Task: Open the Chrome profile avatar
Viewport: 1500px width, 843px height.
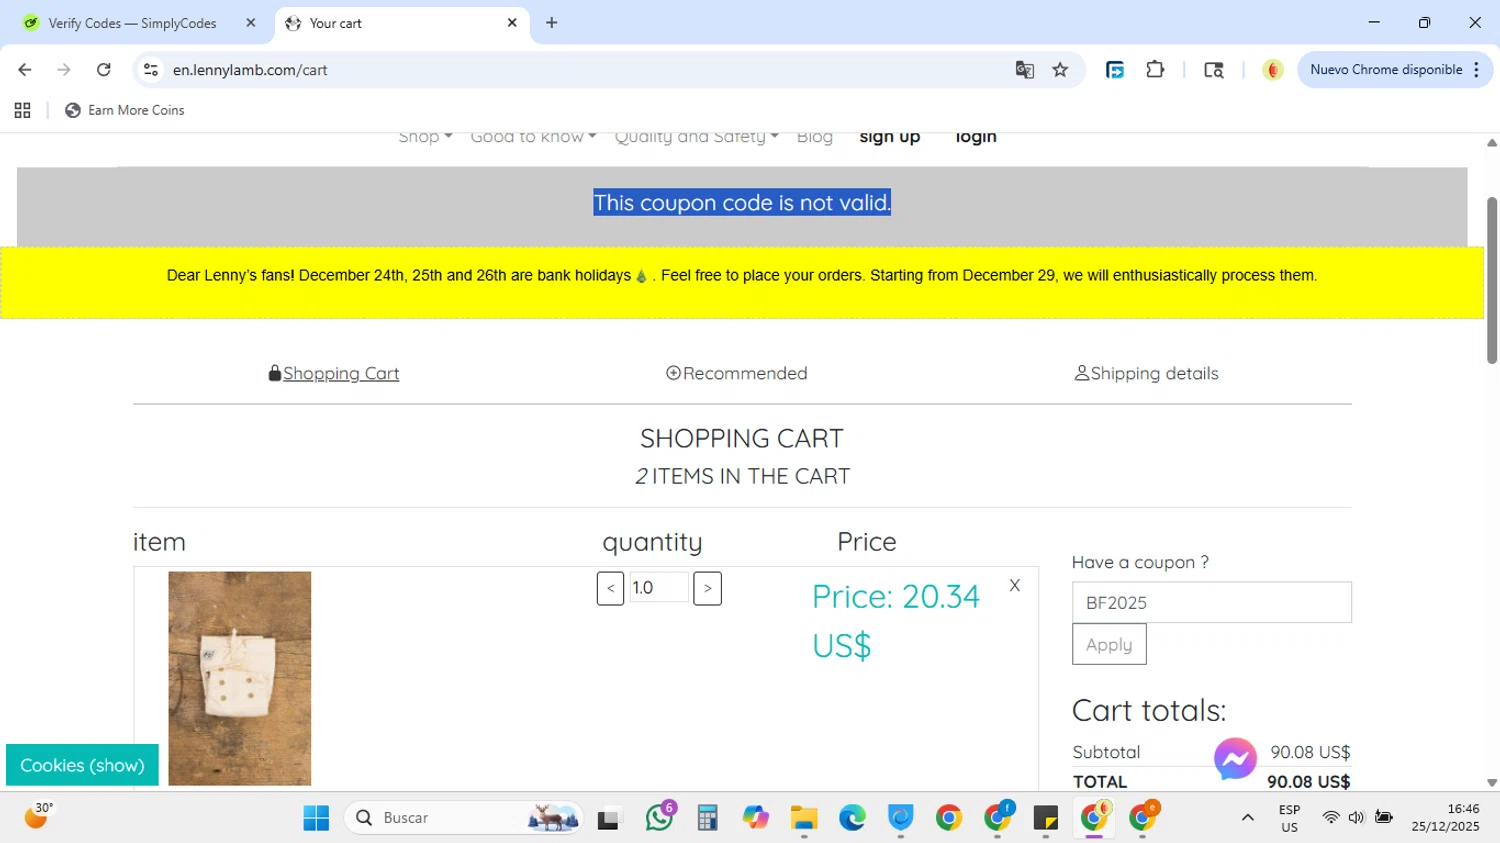Action: click(x=1272, y=70)
